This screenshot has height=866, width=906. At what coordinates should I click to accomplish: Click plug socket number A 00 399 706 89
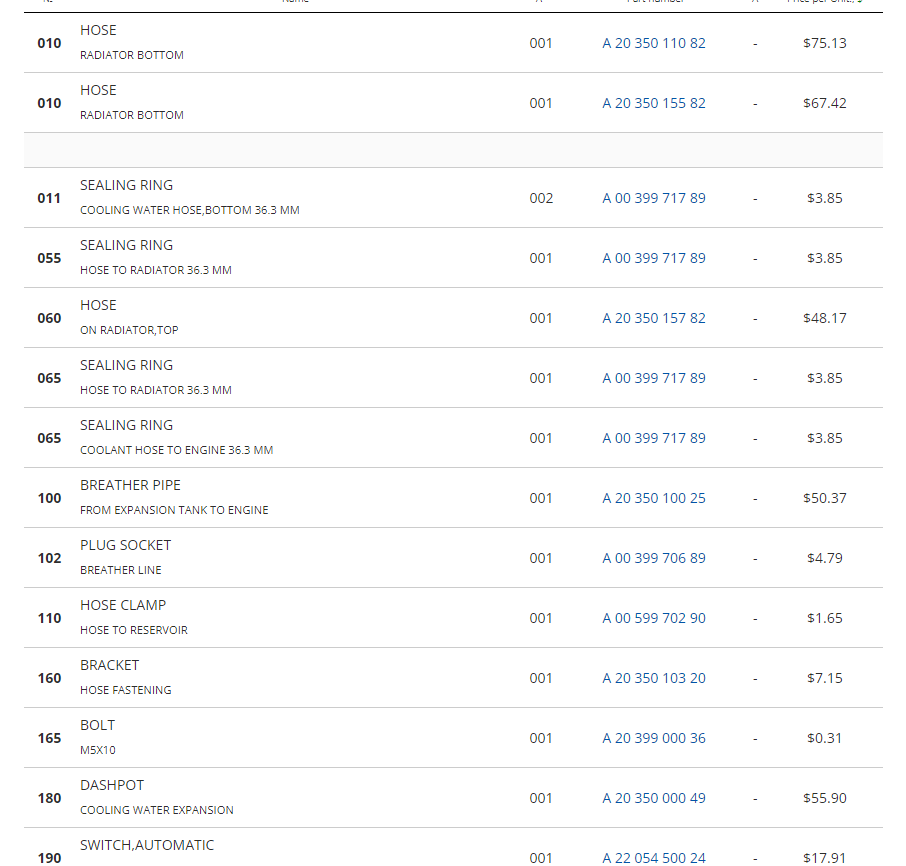654,558
